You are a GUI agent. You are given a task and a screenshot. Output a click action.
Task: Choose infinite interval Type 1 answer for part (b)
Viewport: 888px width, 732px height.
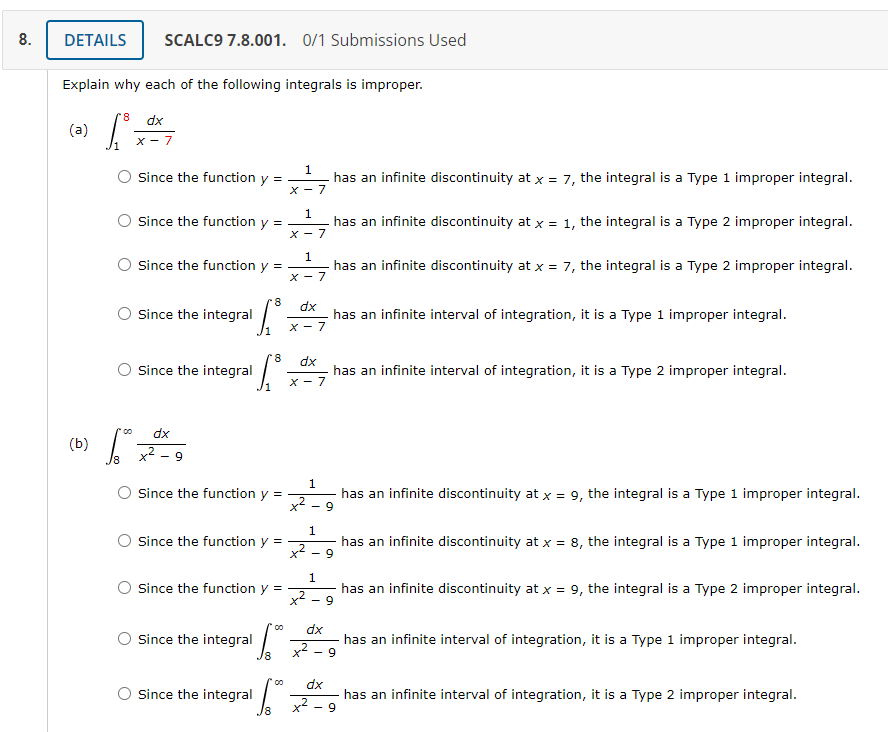124,638
